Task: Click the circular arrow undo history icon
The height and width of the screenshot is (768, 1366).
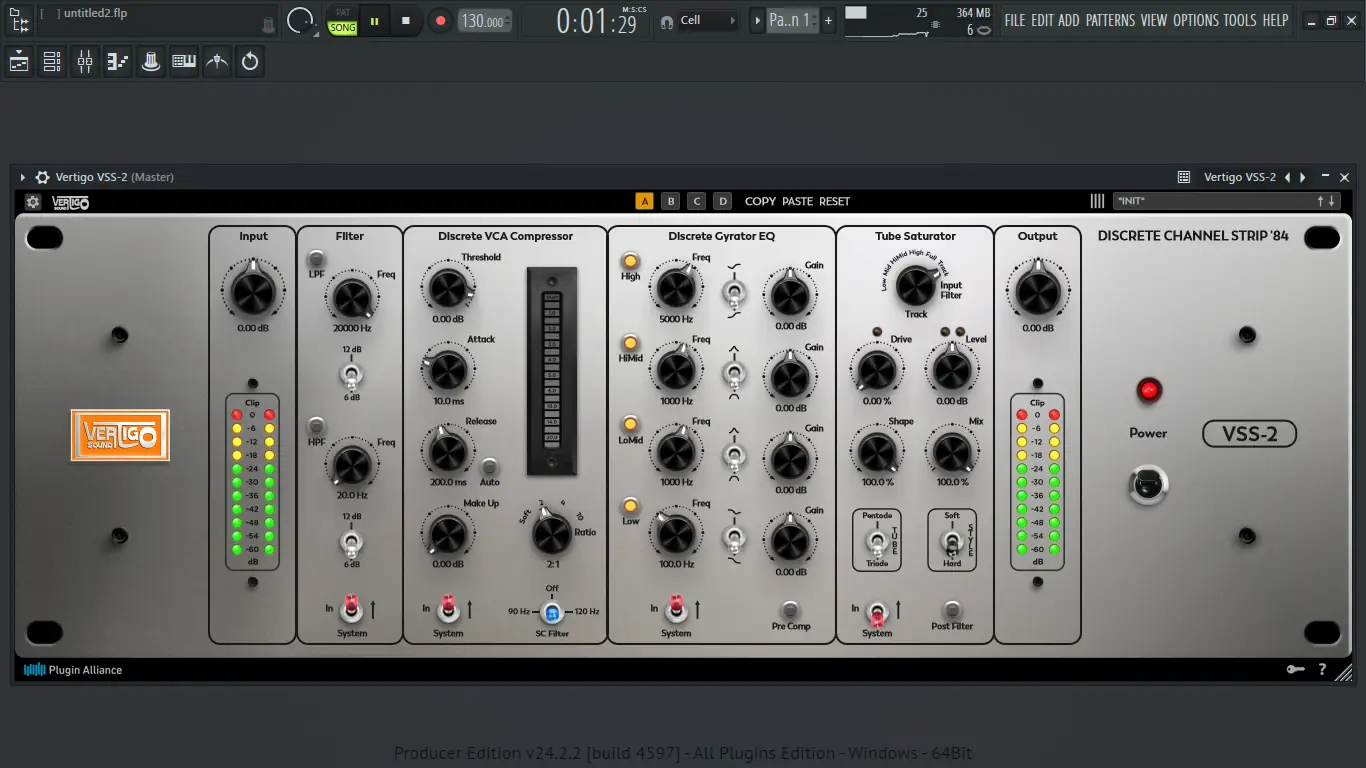Action: [250, 62]
